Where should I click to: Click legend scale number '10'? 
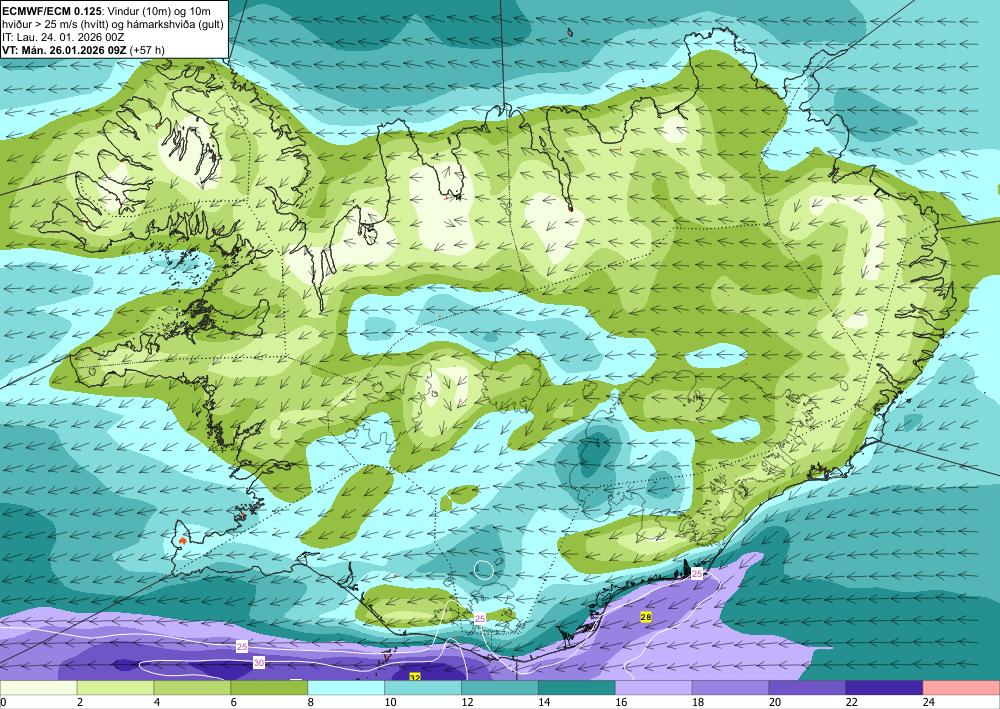tap(390, 702)
